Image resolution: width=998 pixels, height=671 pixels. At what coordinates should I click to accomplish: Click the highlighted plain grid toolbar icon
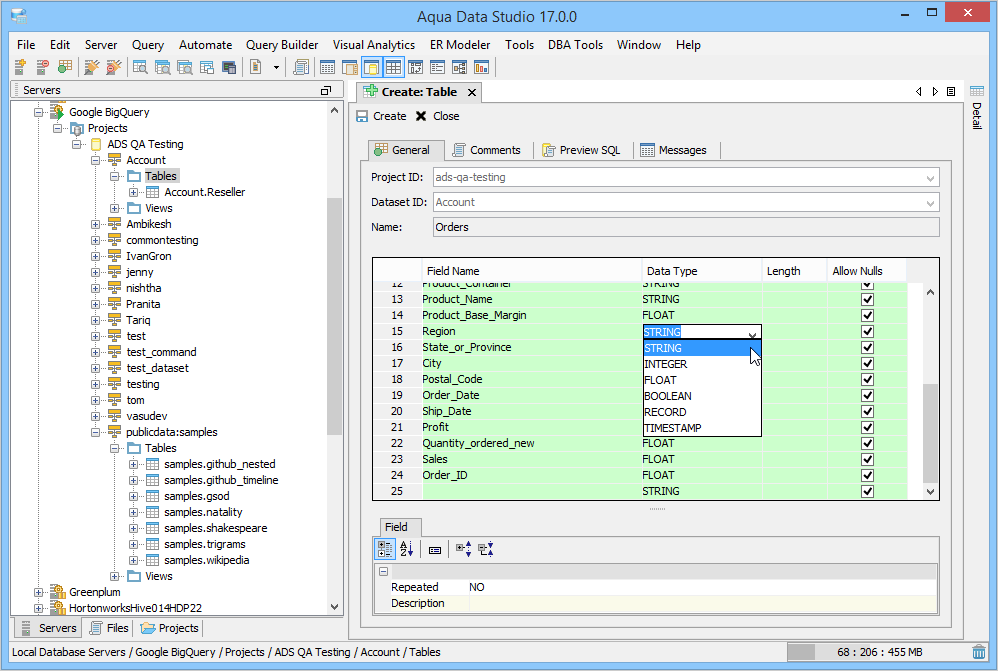point(393,67)
